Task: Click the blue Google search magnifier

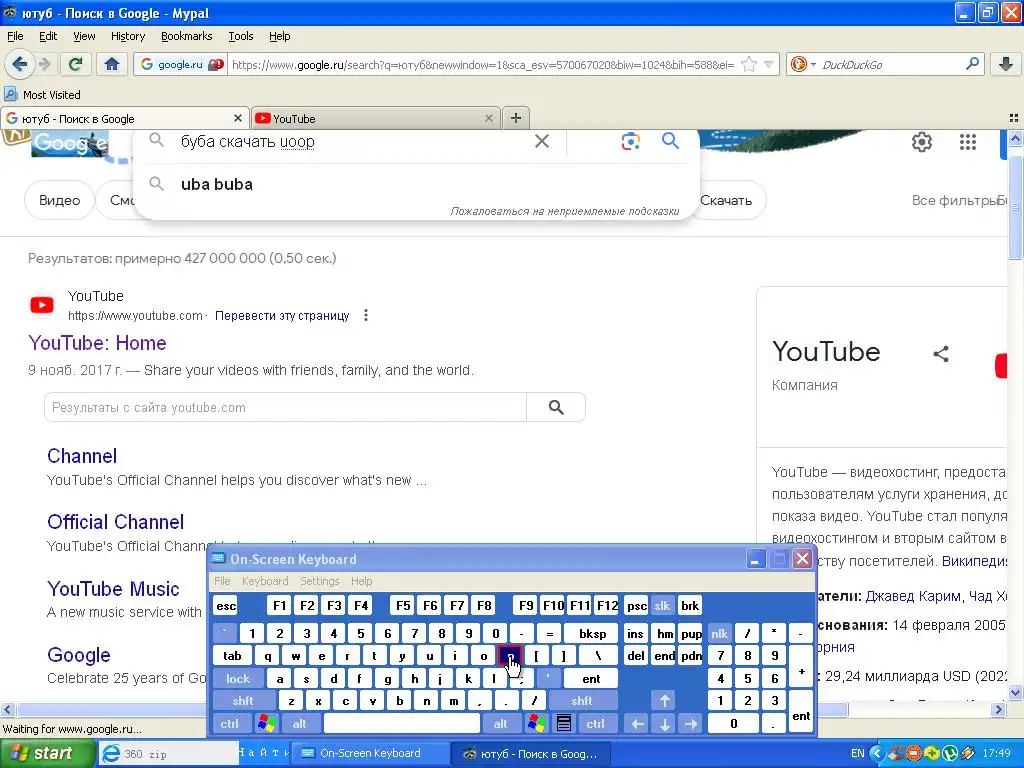Action: [670, 140]
